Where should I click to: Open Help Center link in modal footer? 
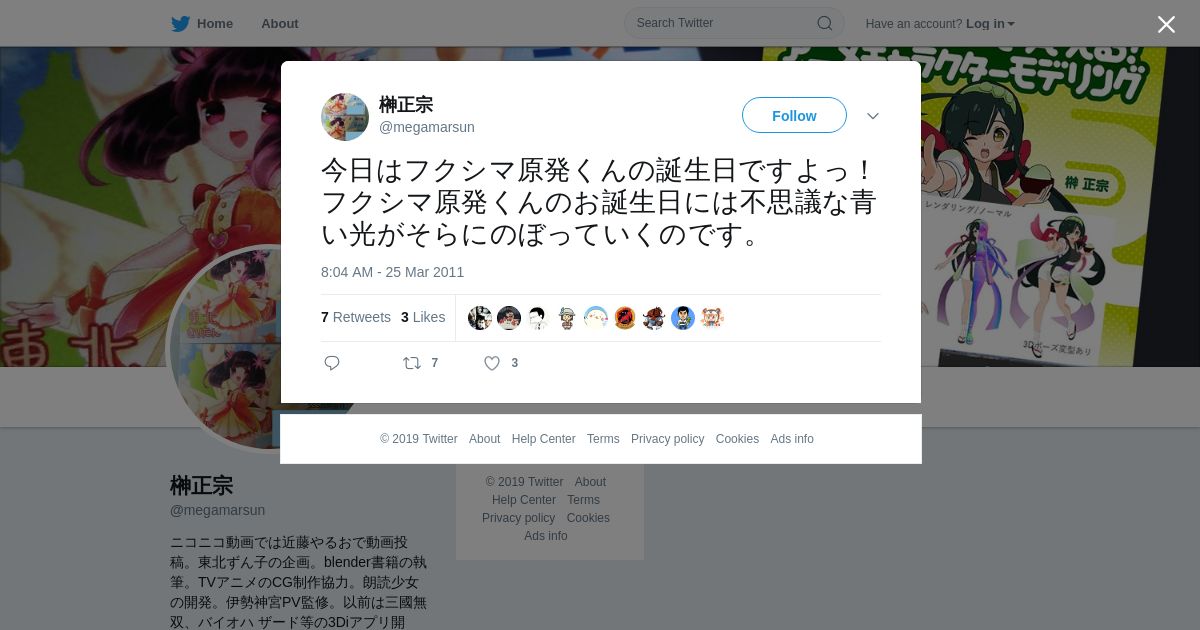[543, 439]
